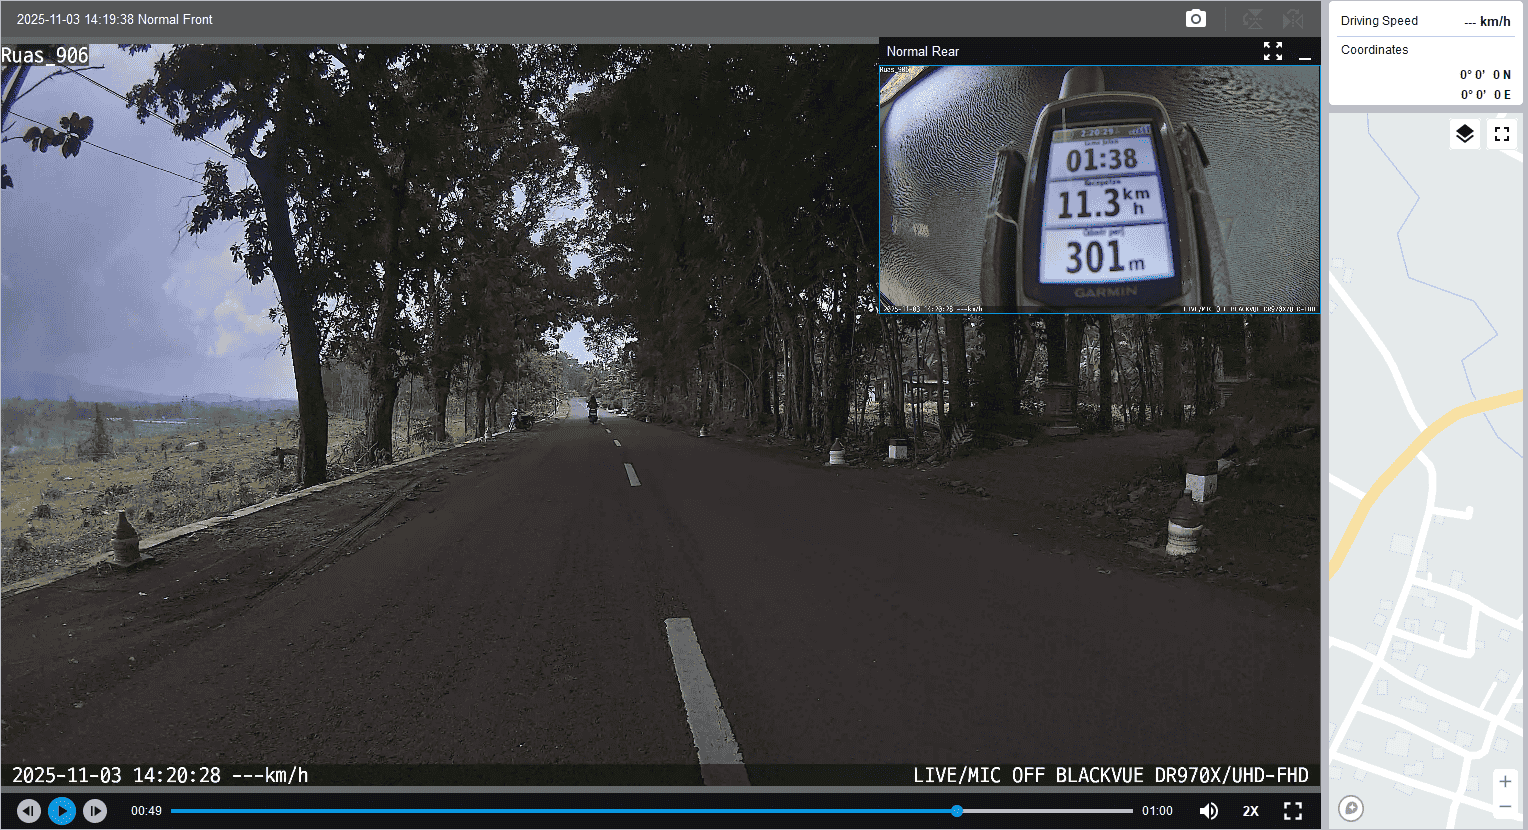
Task: Toggle fullscreen for the video player
Action: (1293, 811)
